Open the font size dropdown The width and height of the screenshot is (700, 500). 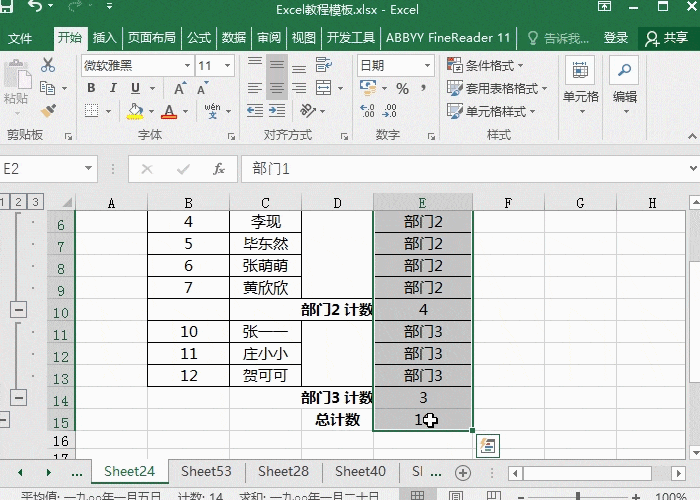tap(228, 66)
